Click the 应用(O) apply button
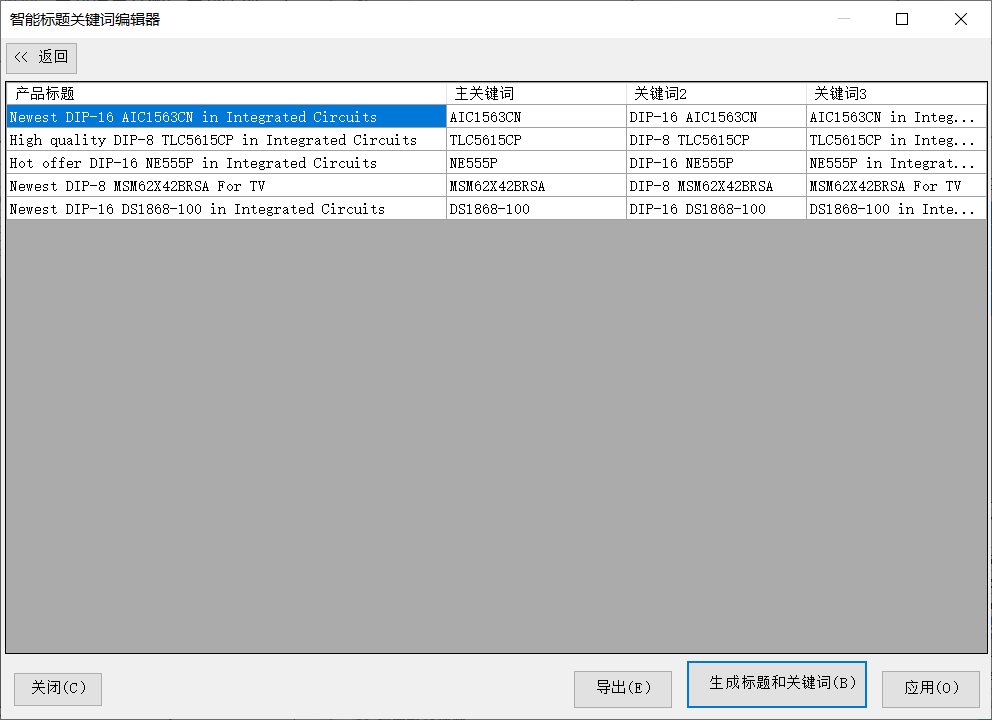The width and height of the screenshot is (992, 720). 931,689
